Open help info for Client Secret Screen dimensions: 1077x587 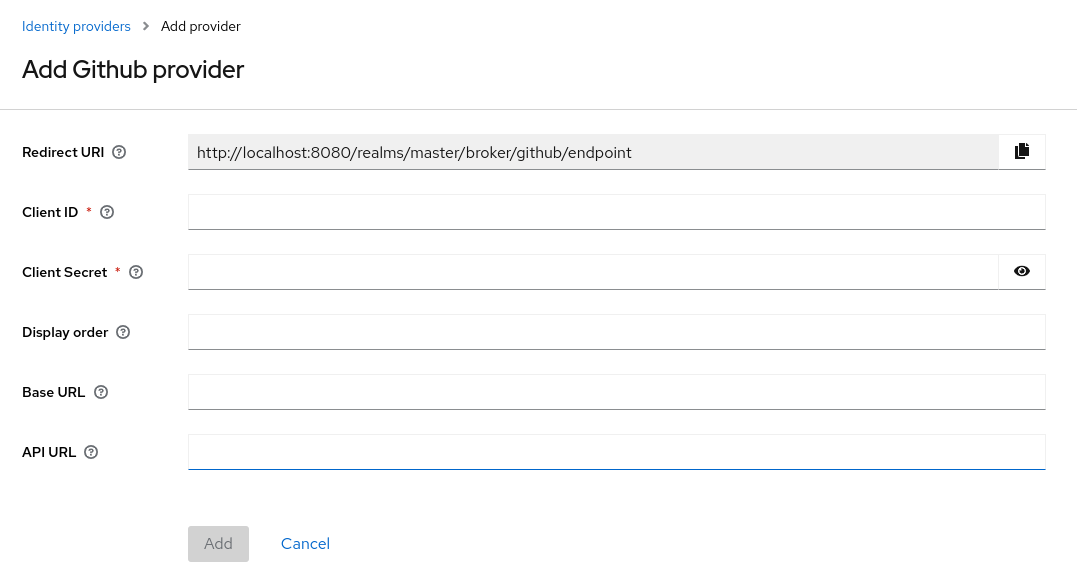click(x=135, y=271)
